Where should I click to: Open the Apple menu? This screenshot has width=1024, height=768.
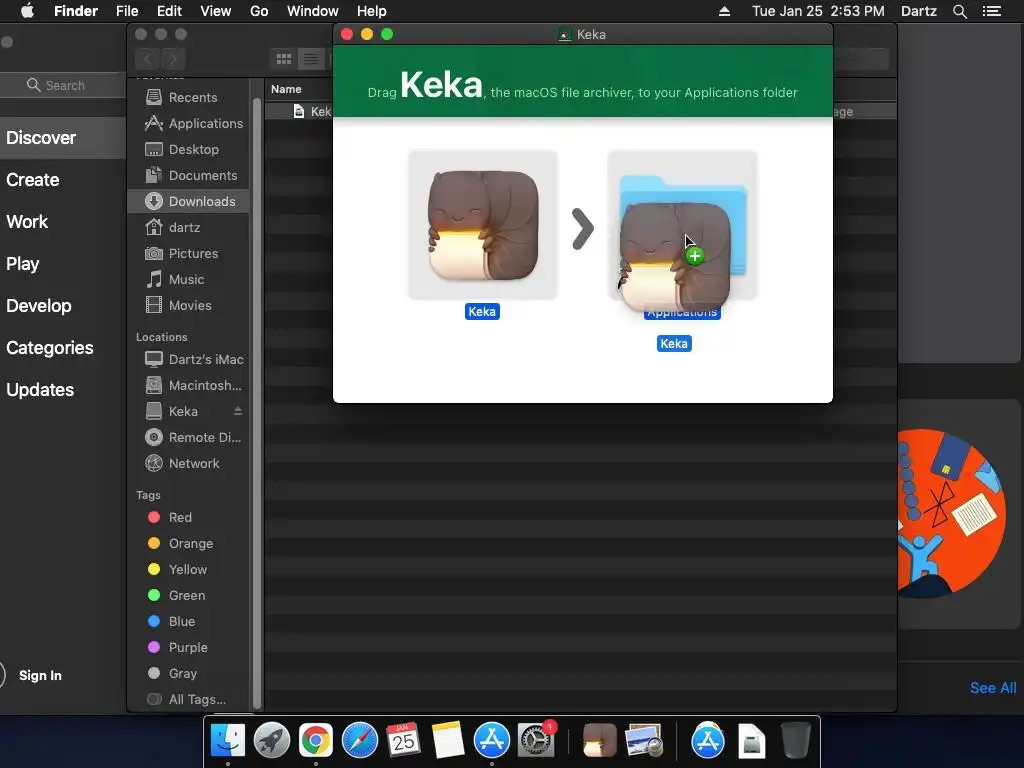(27, 11)
